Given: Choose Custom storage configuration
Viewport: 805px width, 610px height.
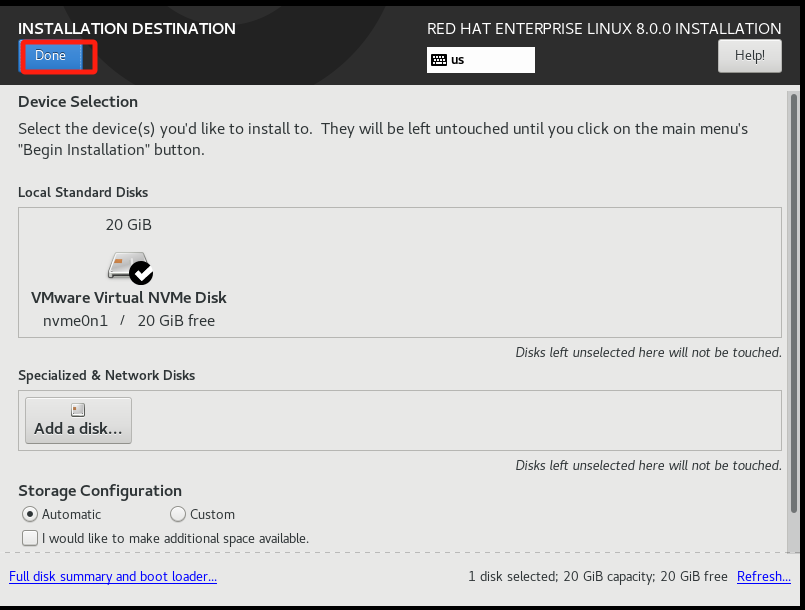Looking at the screenshot, I should point(178,514).
